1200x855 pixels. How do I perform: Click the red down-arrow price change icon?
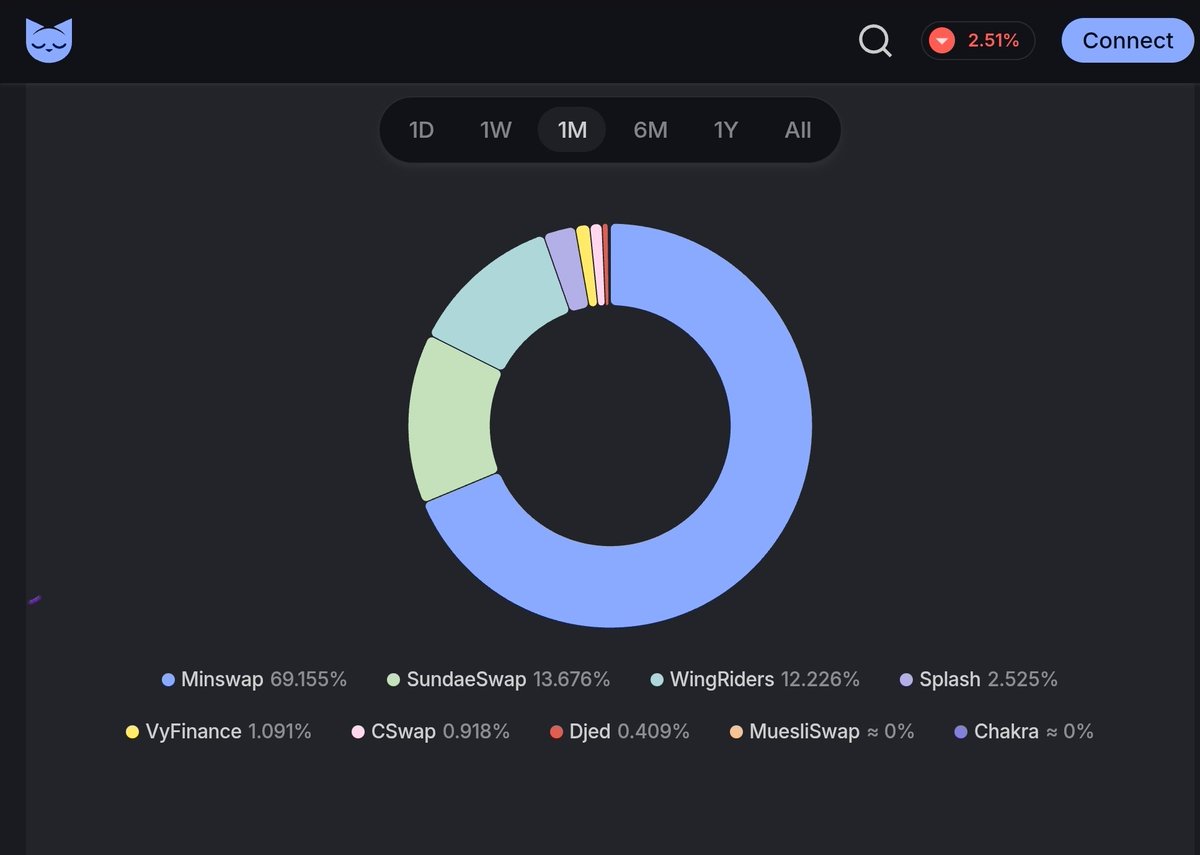coord(941,41)
